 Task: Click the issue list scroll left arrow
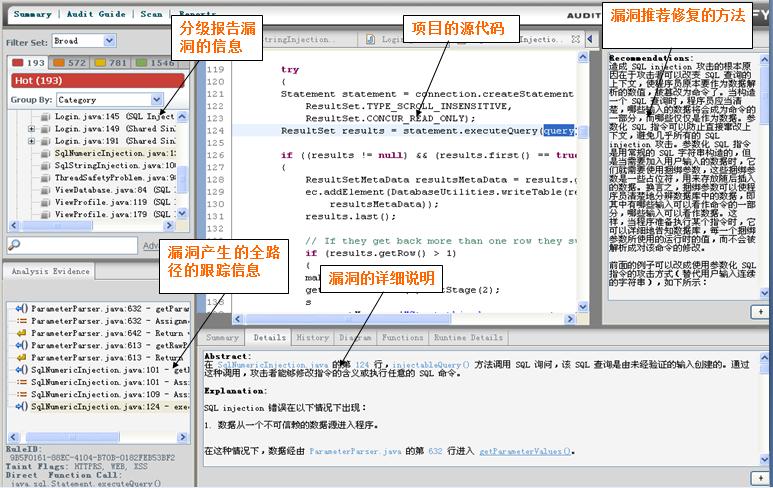tap(14, 226)
